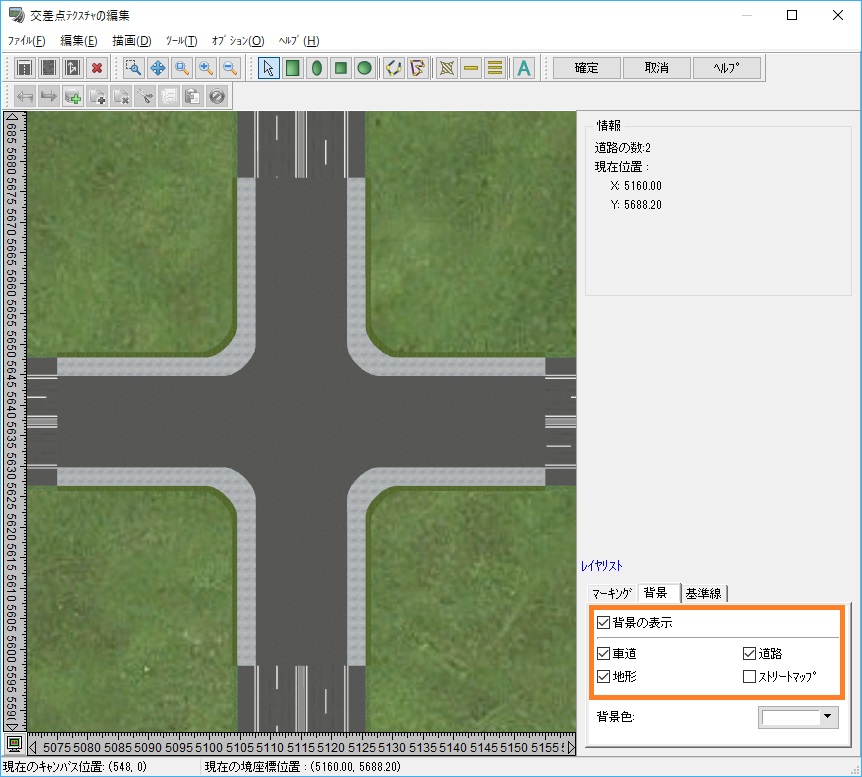
Task: Click the red X delete icon
Action: [x=97, y=68]
